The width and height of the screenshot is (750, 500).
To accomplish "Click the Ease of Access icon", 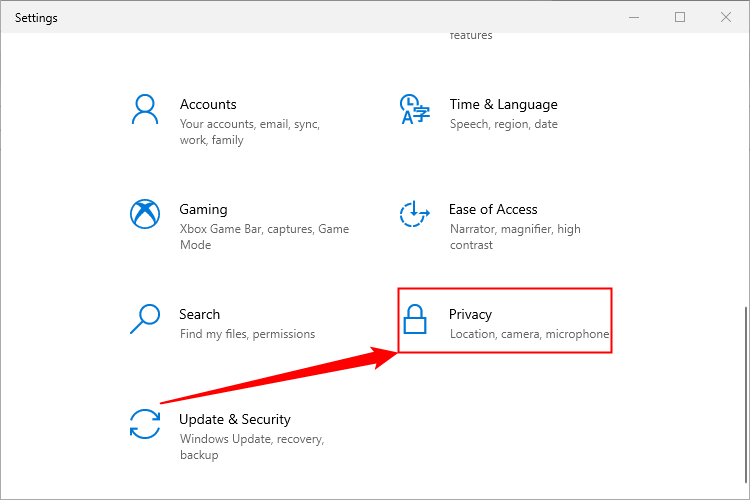I will point(414,213).
